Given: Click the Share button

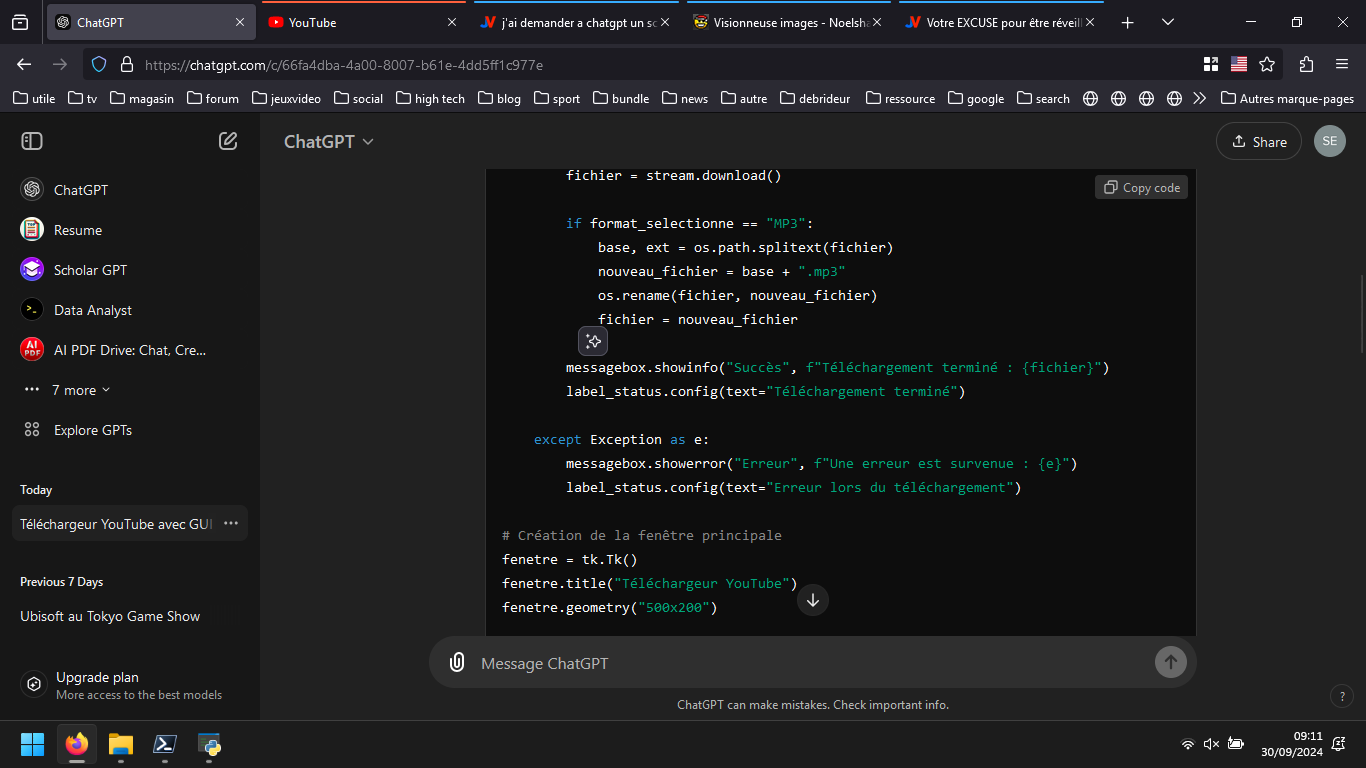Looking at the screenshot, I should 1258,141.
